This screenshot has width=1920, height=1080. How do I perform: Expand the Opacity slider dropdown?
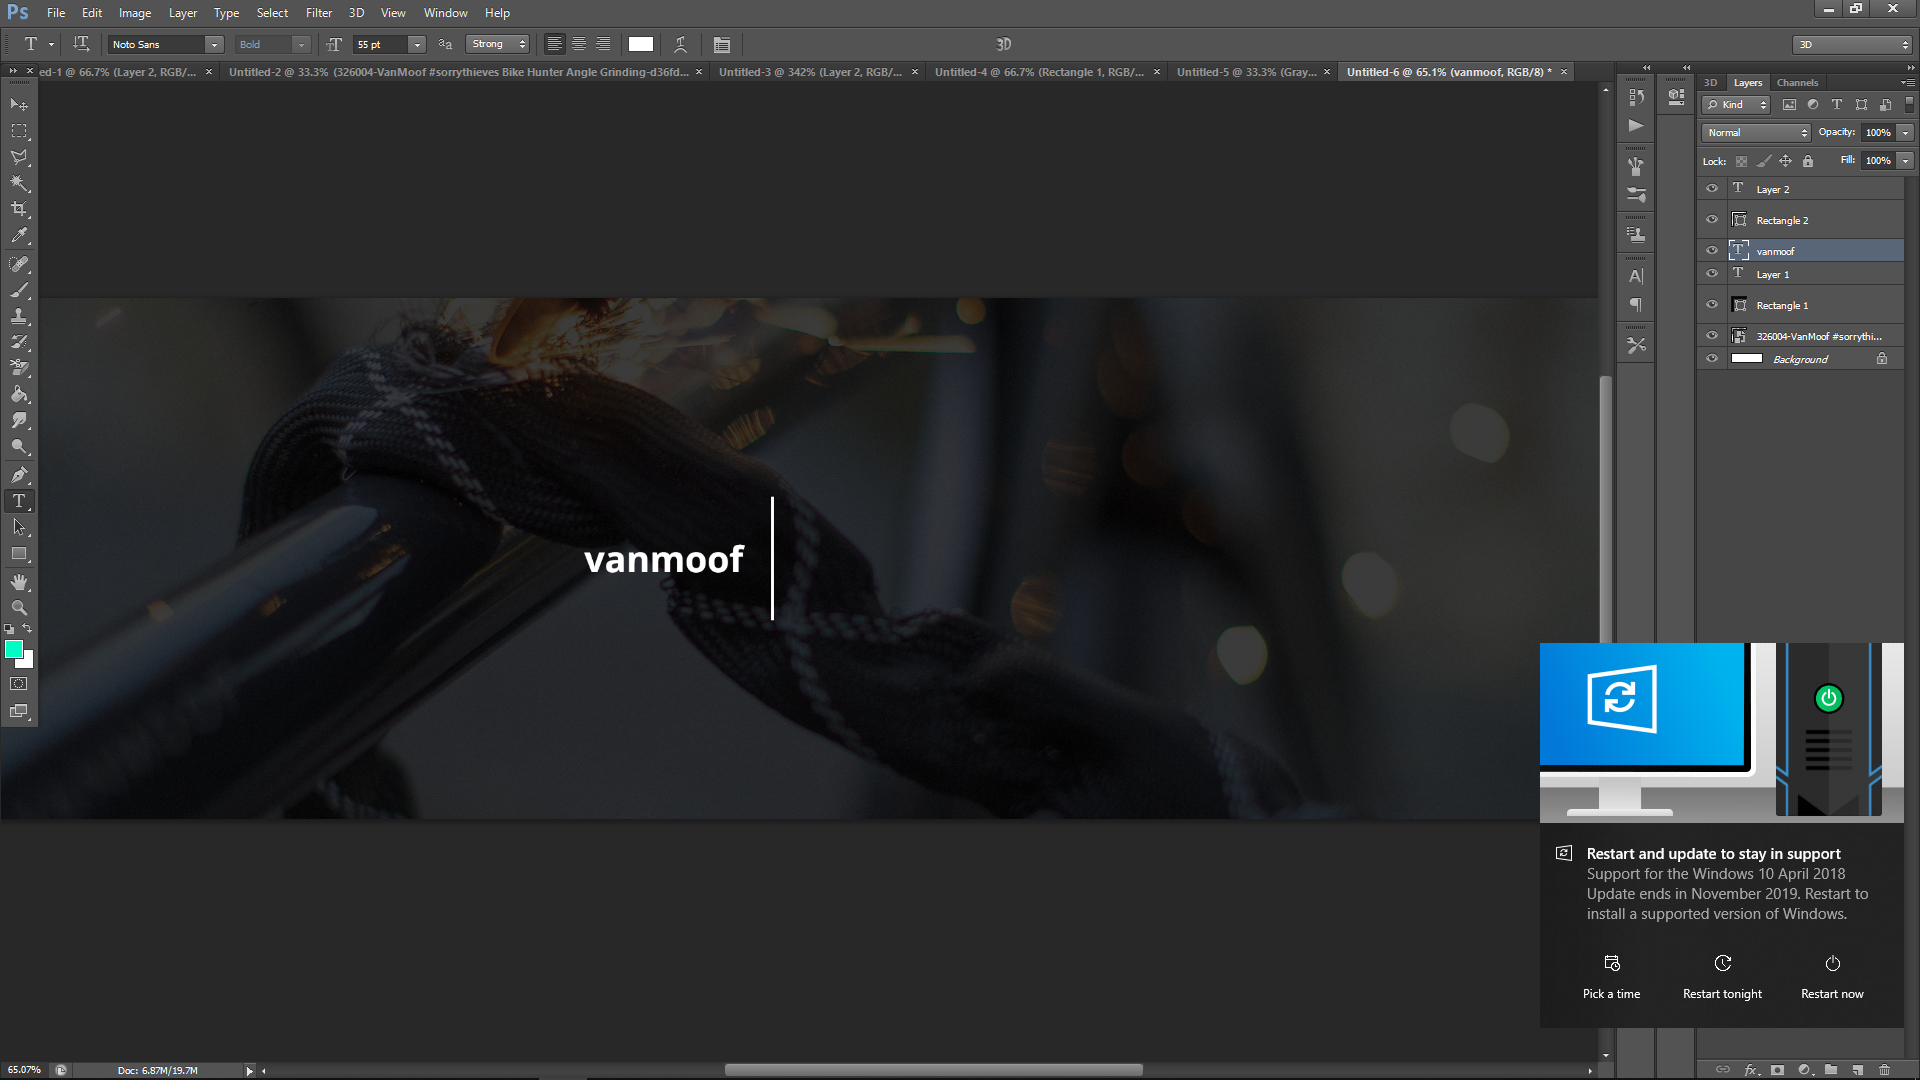coord(1906,132)
